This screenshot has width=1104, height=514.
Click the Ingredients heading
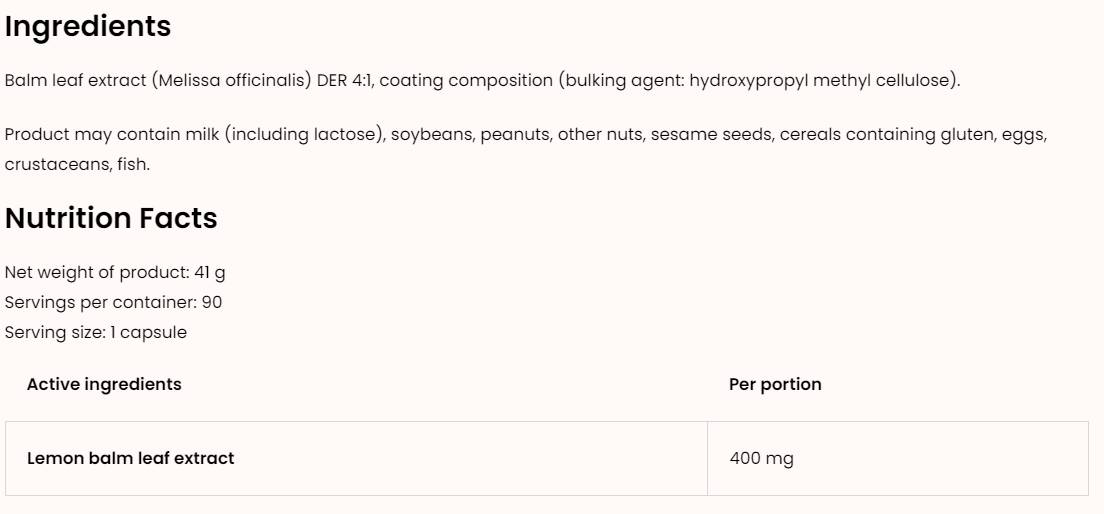(x=88, y=27)
